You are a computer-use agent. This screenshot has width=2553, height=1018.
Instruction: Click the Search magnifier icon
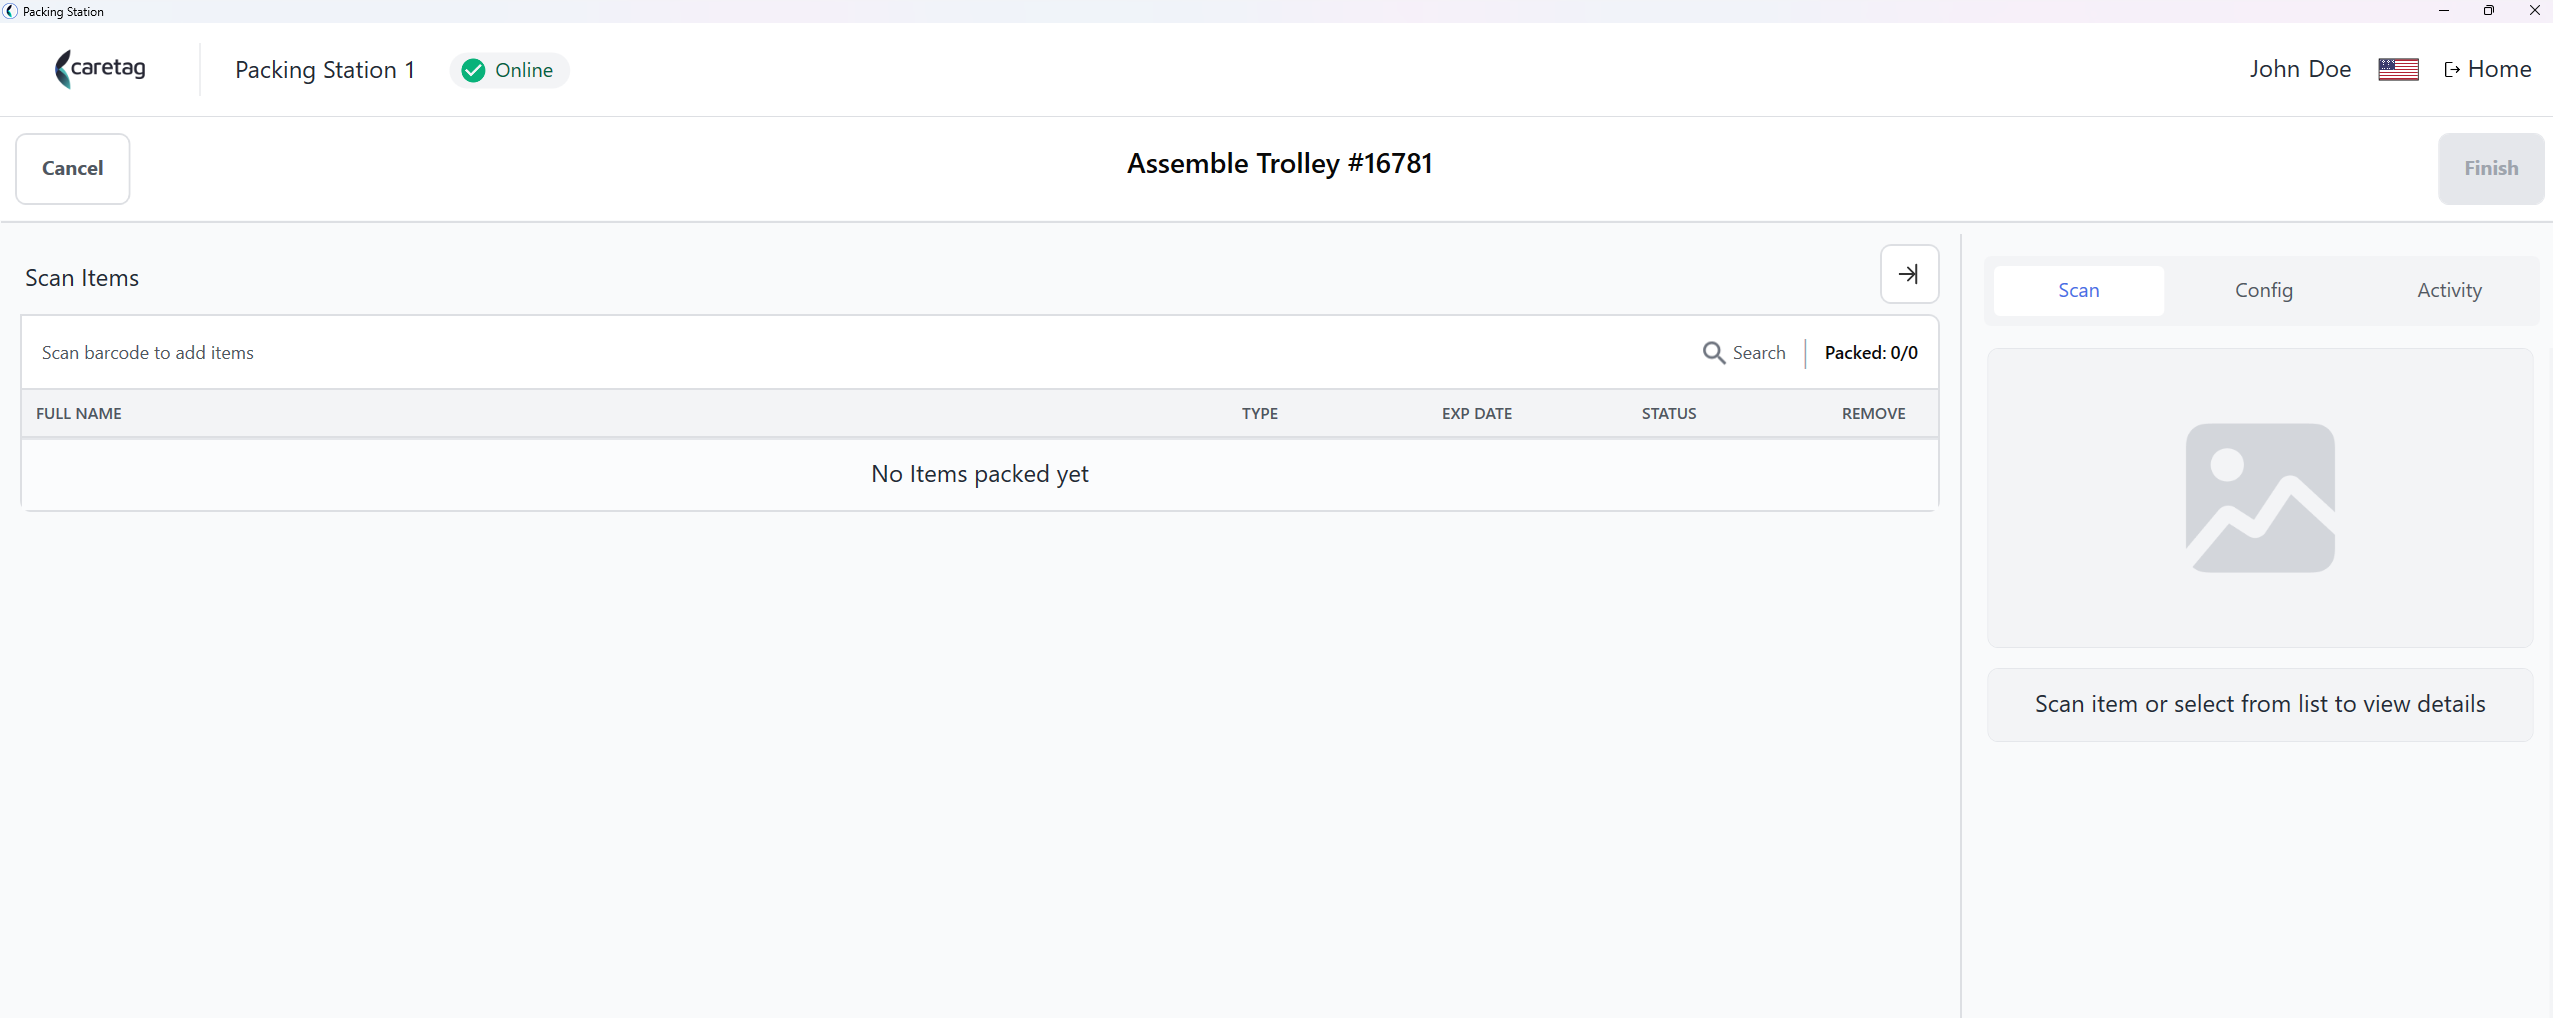tap(1714, 353)
